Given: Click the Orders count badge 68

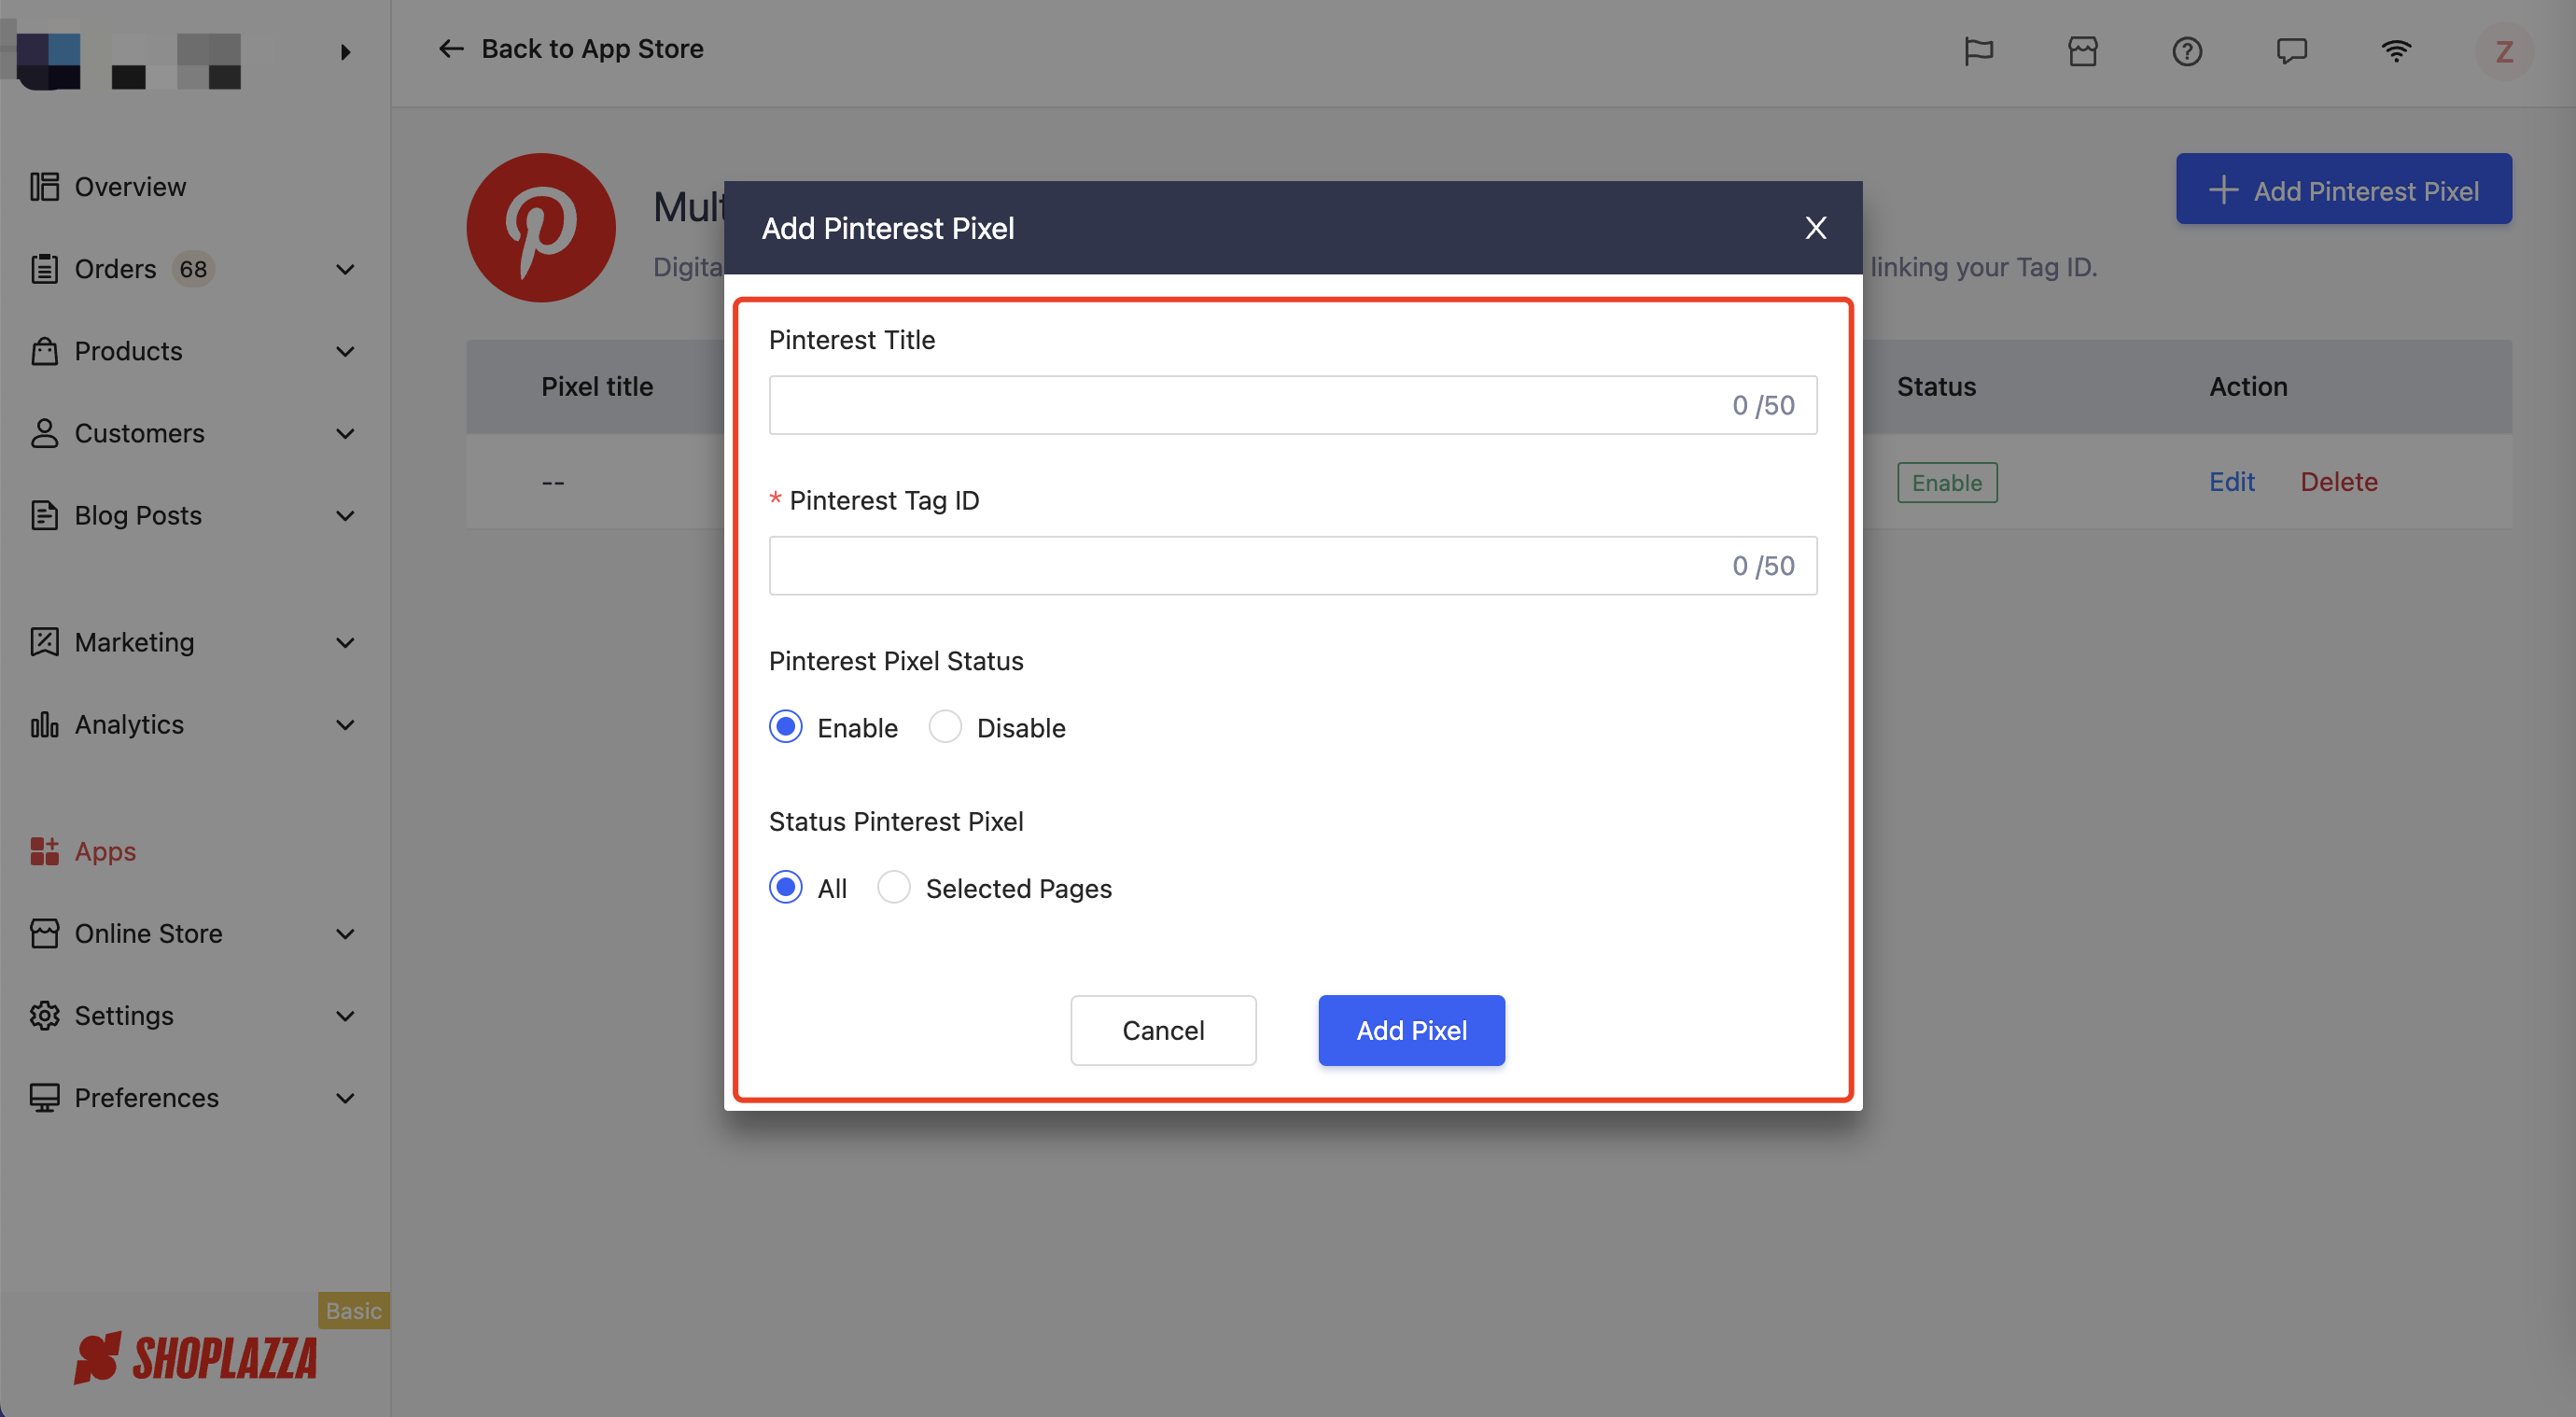Looking at the screenshot, I should point(193,269).
